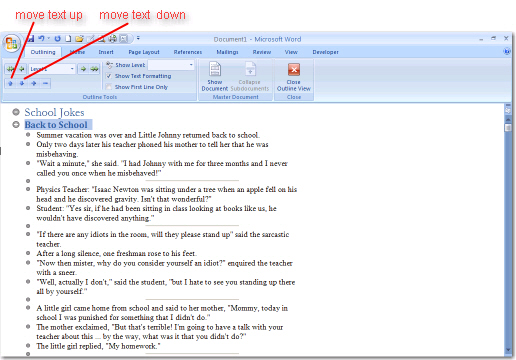The width and height of the screenshot is (516, 360).
Task: Move selected text up
Action: 11,83
